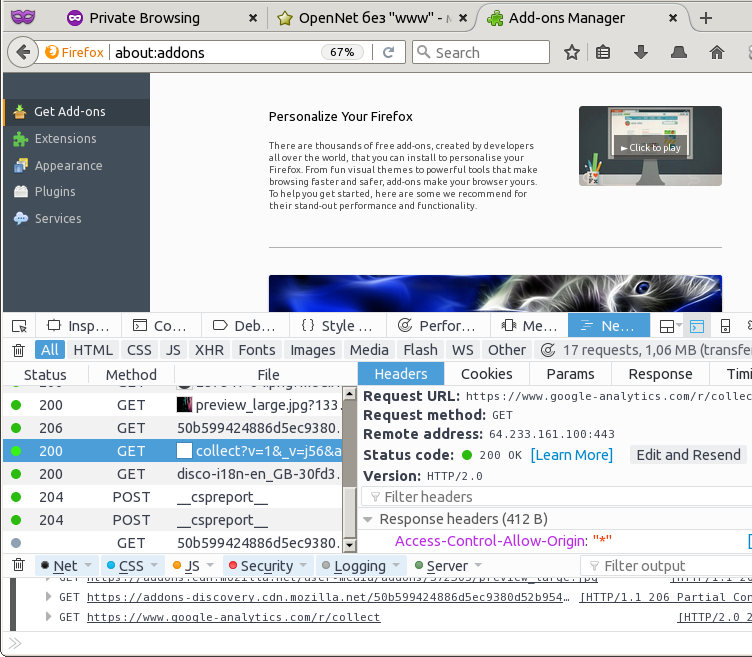Image resolution: width=752 pixels, height=657 pixels.
Task: Collapse the Response headers section
Action: click(x=367, y=519)
